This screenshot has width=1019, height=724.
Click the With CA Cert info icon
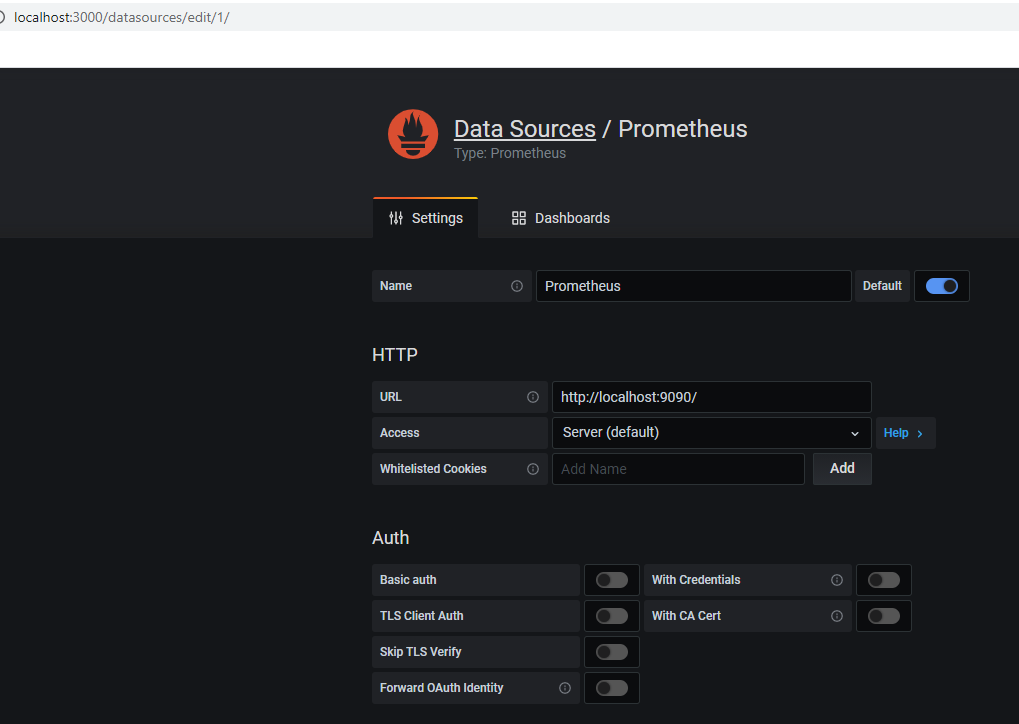click(x=837, y=616)
